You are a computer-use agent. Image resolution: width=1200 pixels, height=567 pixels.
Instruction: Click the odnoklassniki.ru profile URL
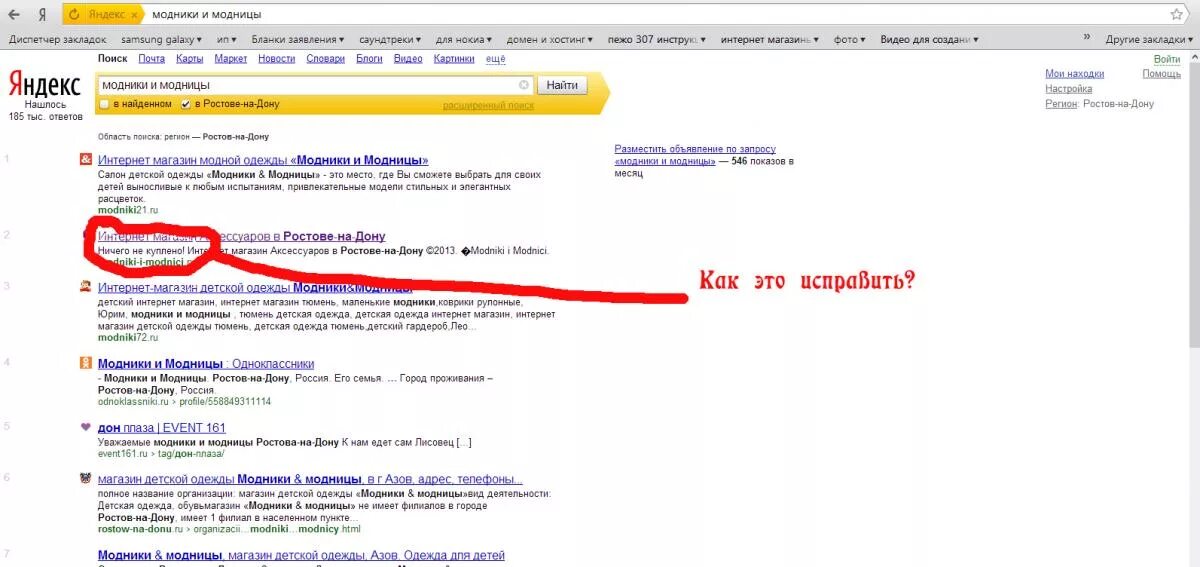click(x=184, y=401)
